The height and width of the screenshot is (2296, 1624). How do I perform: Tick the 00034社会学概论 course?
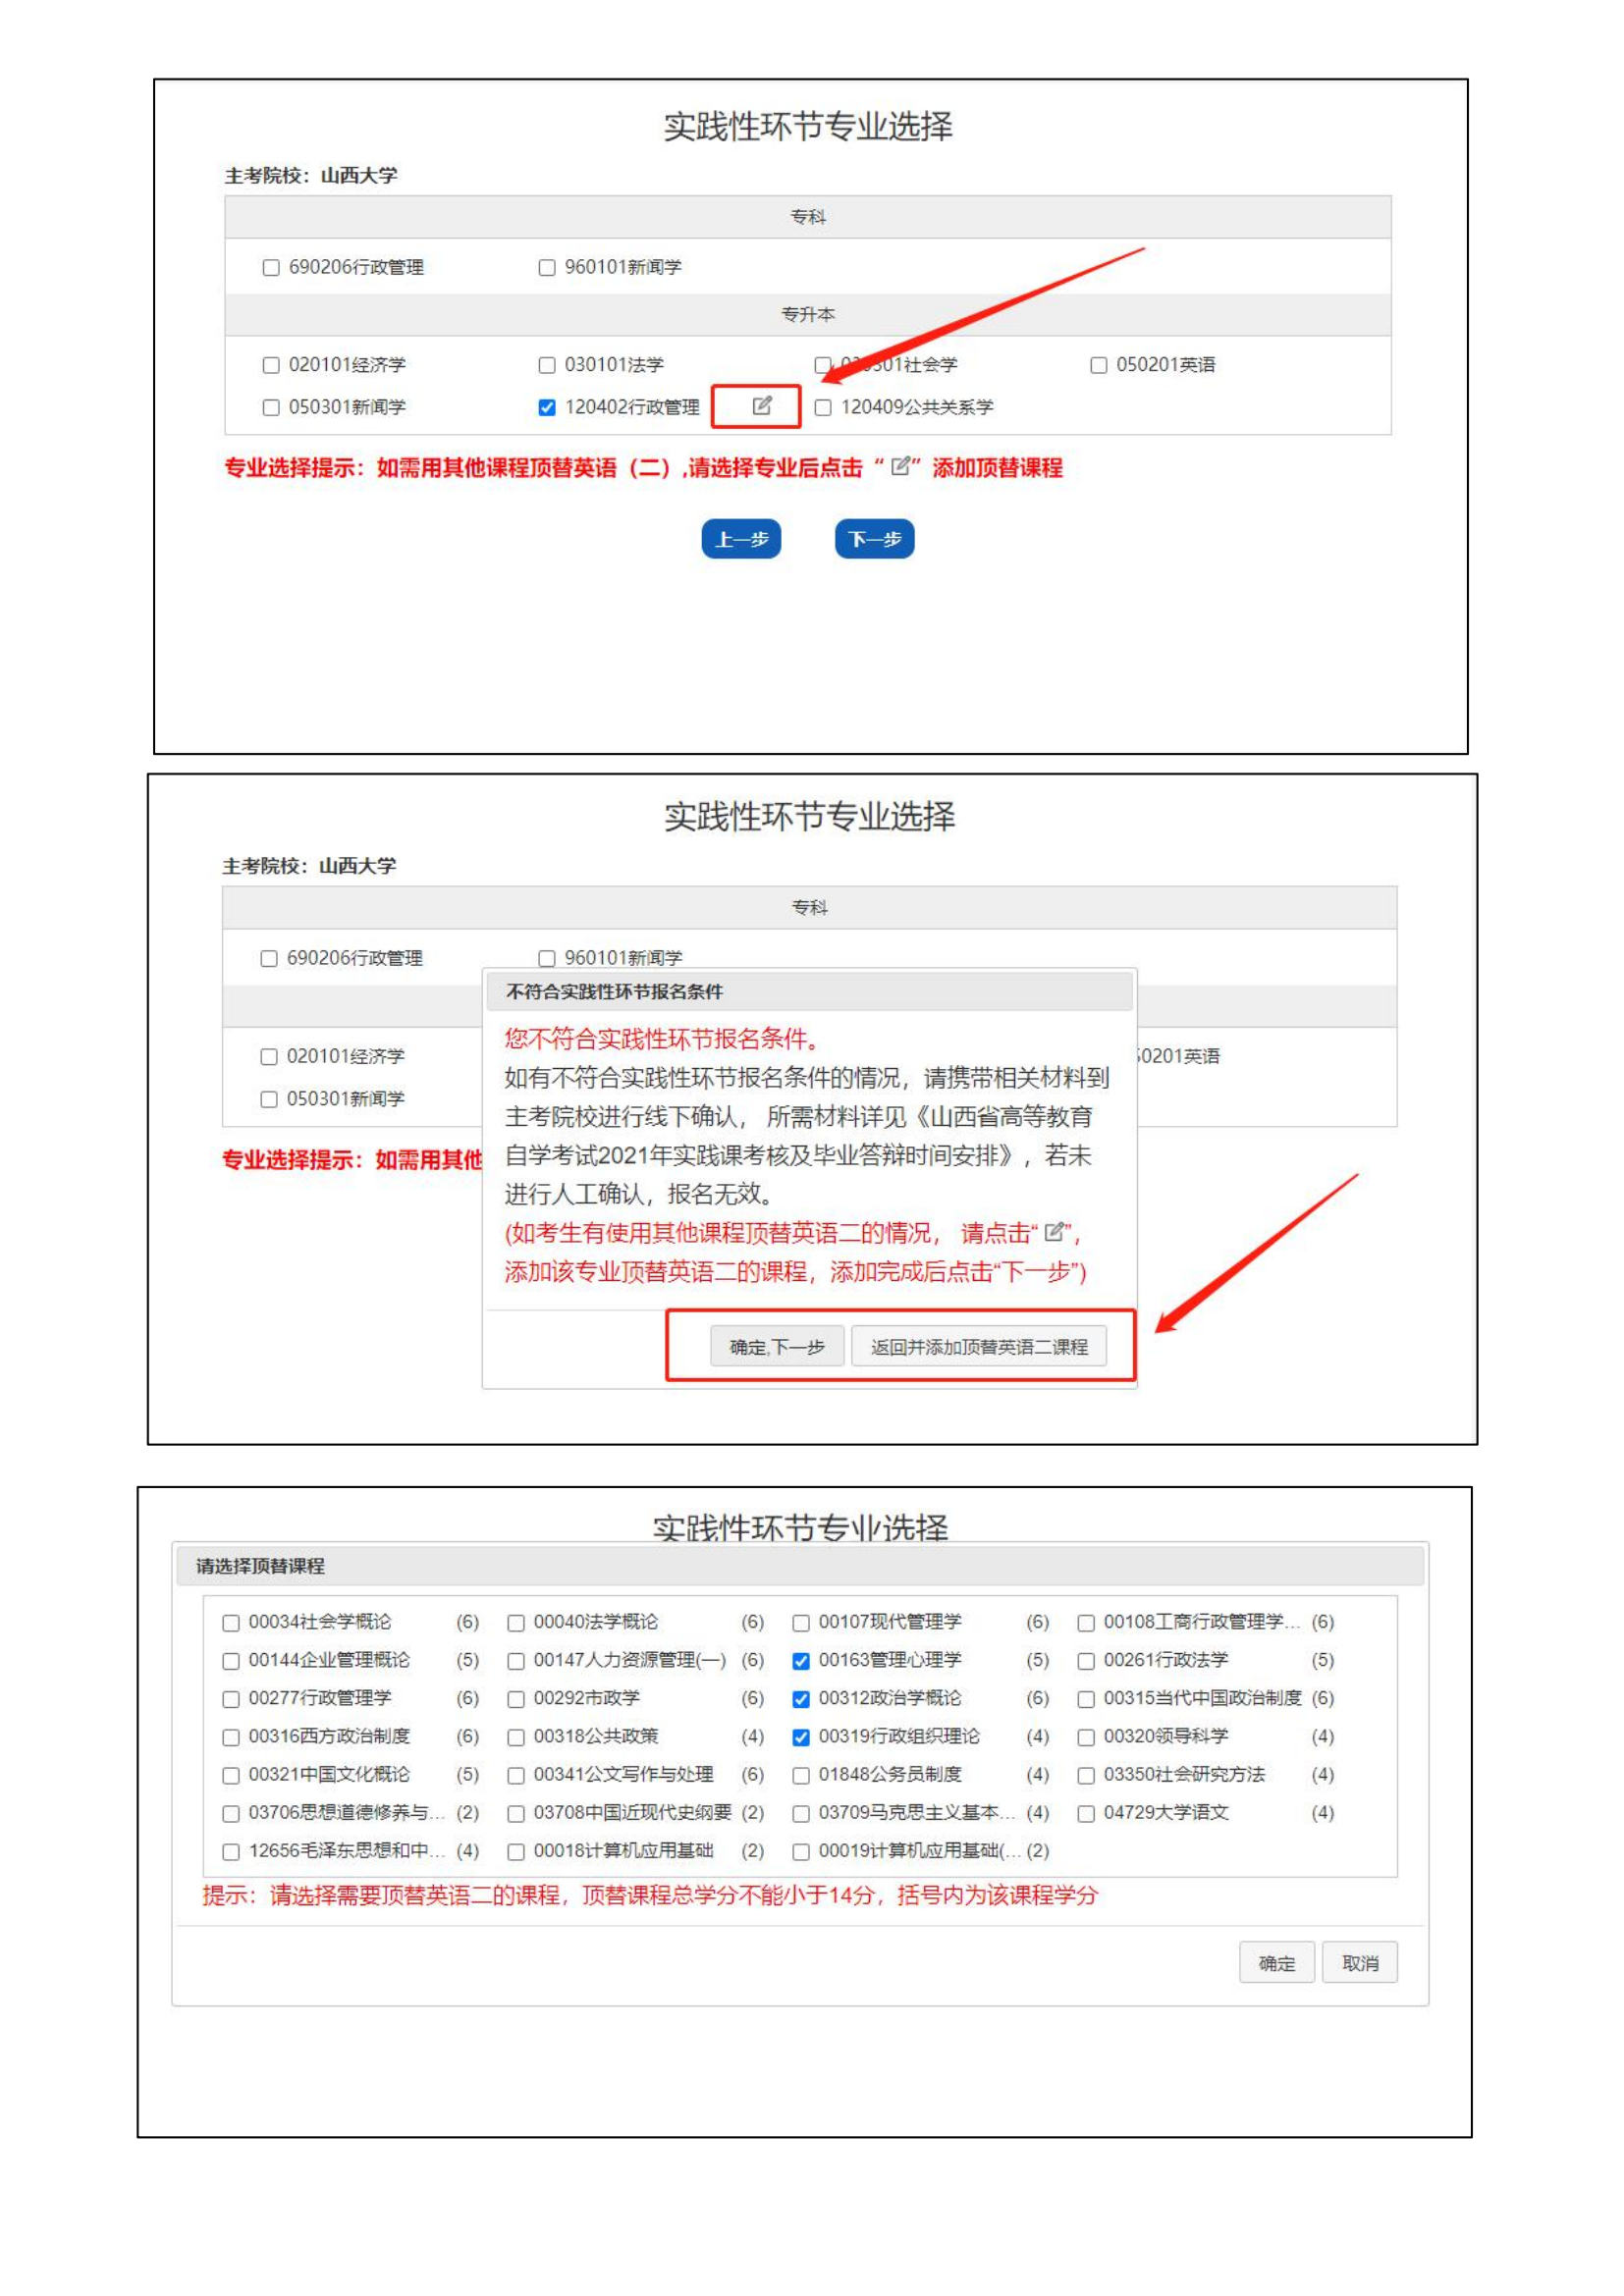point(231,1622)
